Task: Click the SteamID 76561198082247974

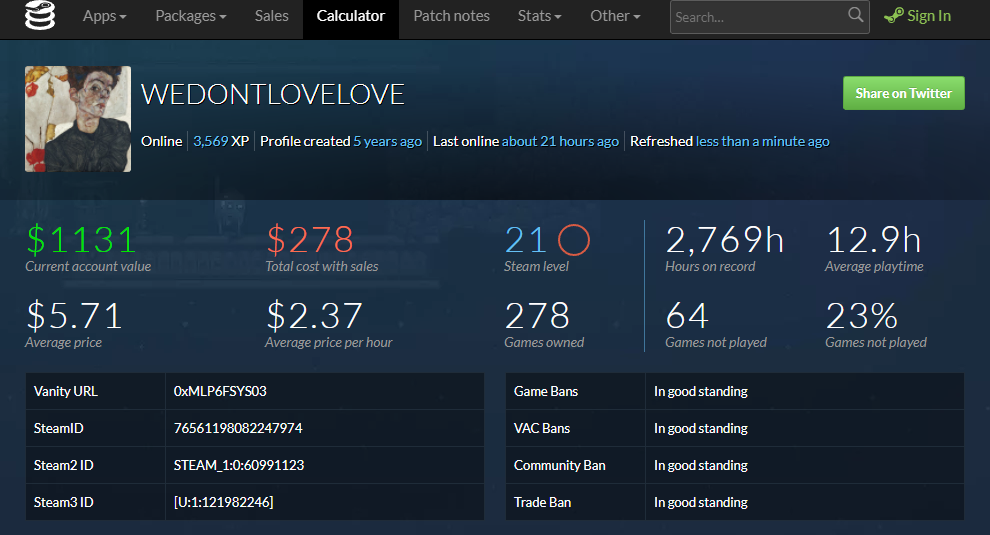Action: pos(238,428)
